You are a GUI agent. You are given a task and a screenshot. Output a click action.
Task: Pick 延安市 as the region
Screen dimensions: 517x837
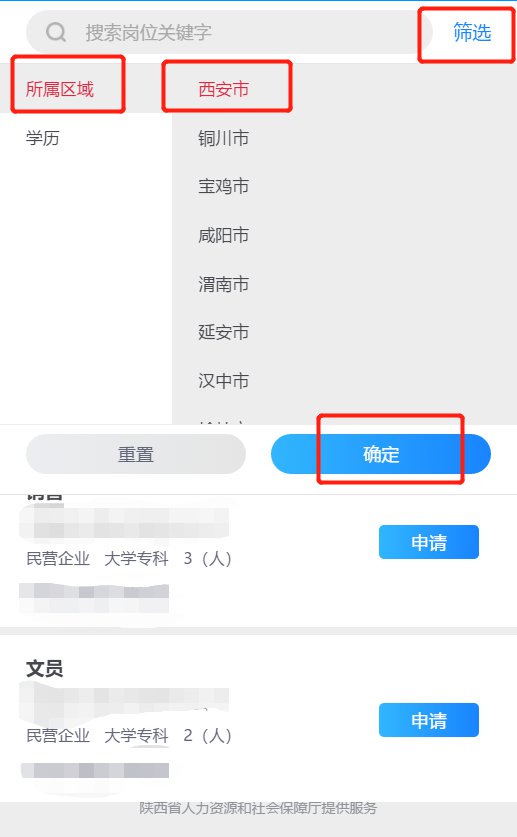coord(224,332)
